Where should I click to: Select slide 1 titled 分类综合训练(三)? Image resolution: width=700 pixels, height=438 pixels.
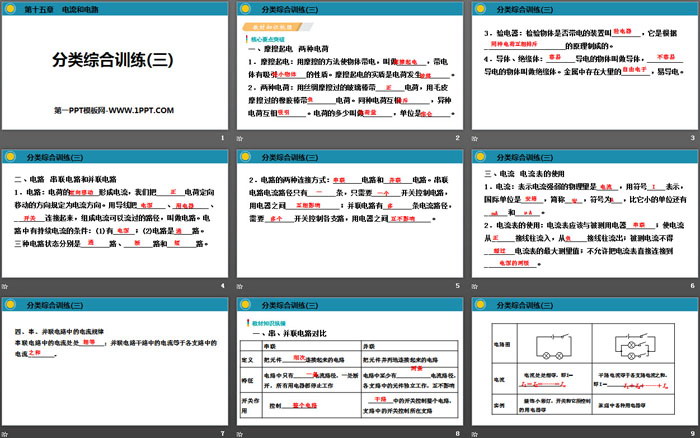[x=115, y=66]
